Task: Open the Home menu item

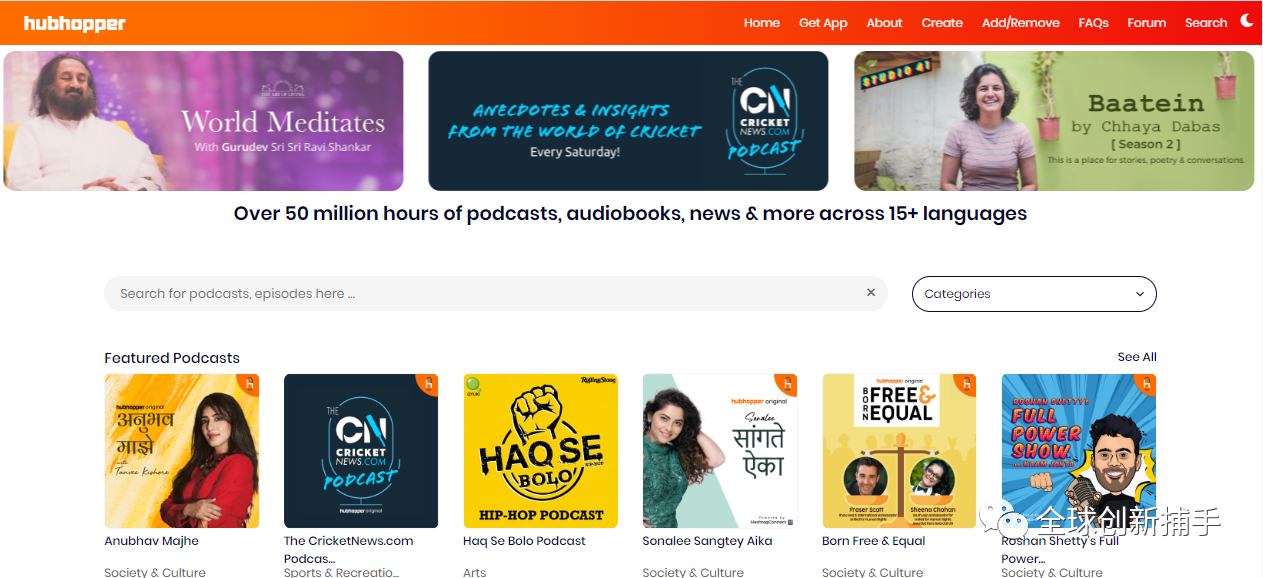Action: [x=761, y=23]
